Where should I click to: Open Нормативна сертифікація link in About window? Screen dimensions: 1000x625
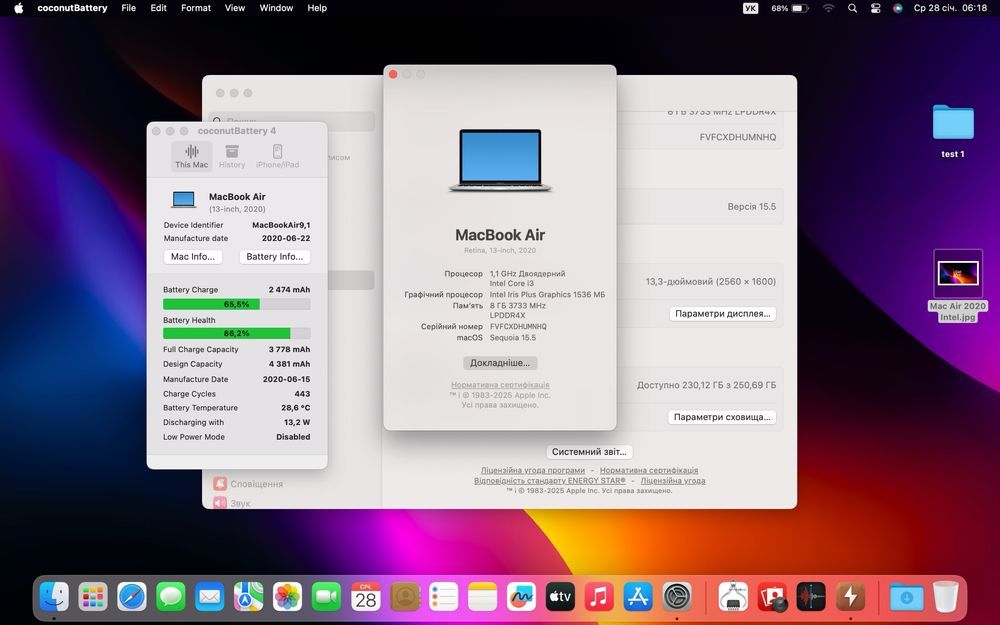pos(500,385)
